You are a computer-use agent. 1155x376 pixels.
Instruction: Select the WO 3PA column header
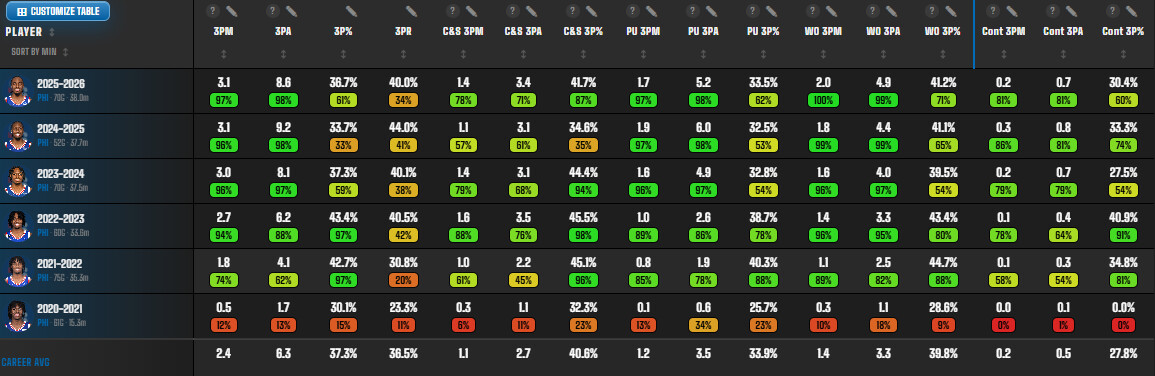pyautogui.click(x=882, y=31)
